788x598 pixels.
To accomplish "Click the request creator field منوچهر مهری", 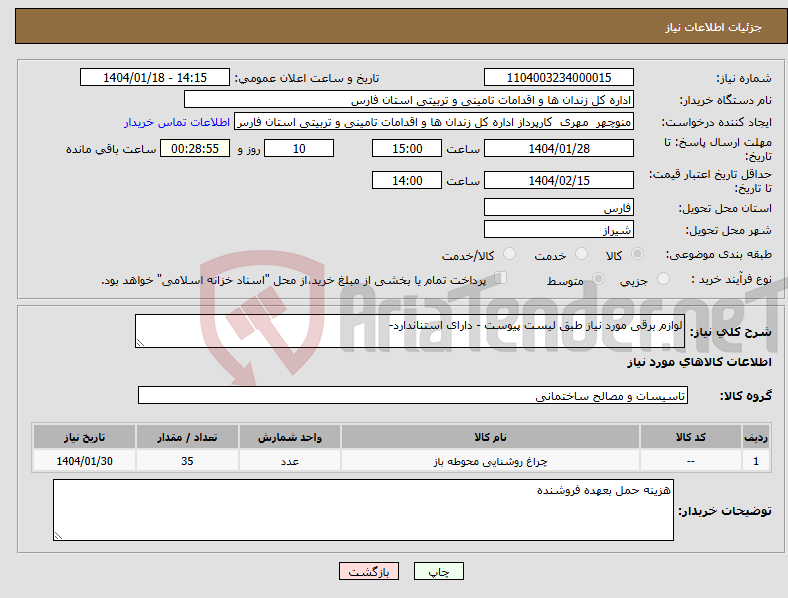I will (x=434, y=122).
